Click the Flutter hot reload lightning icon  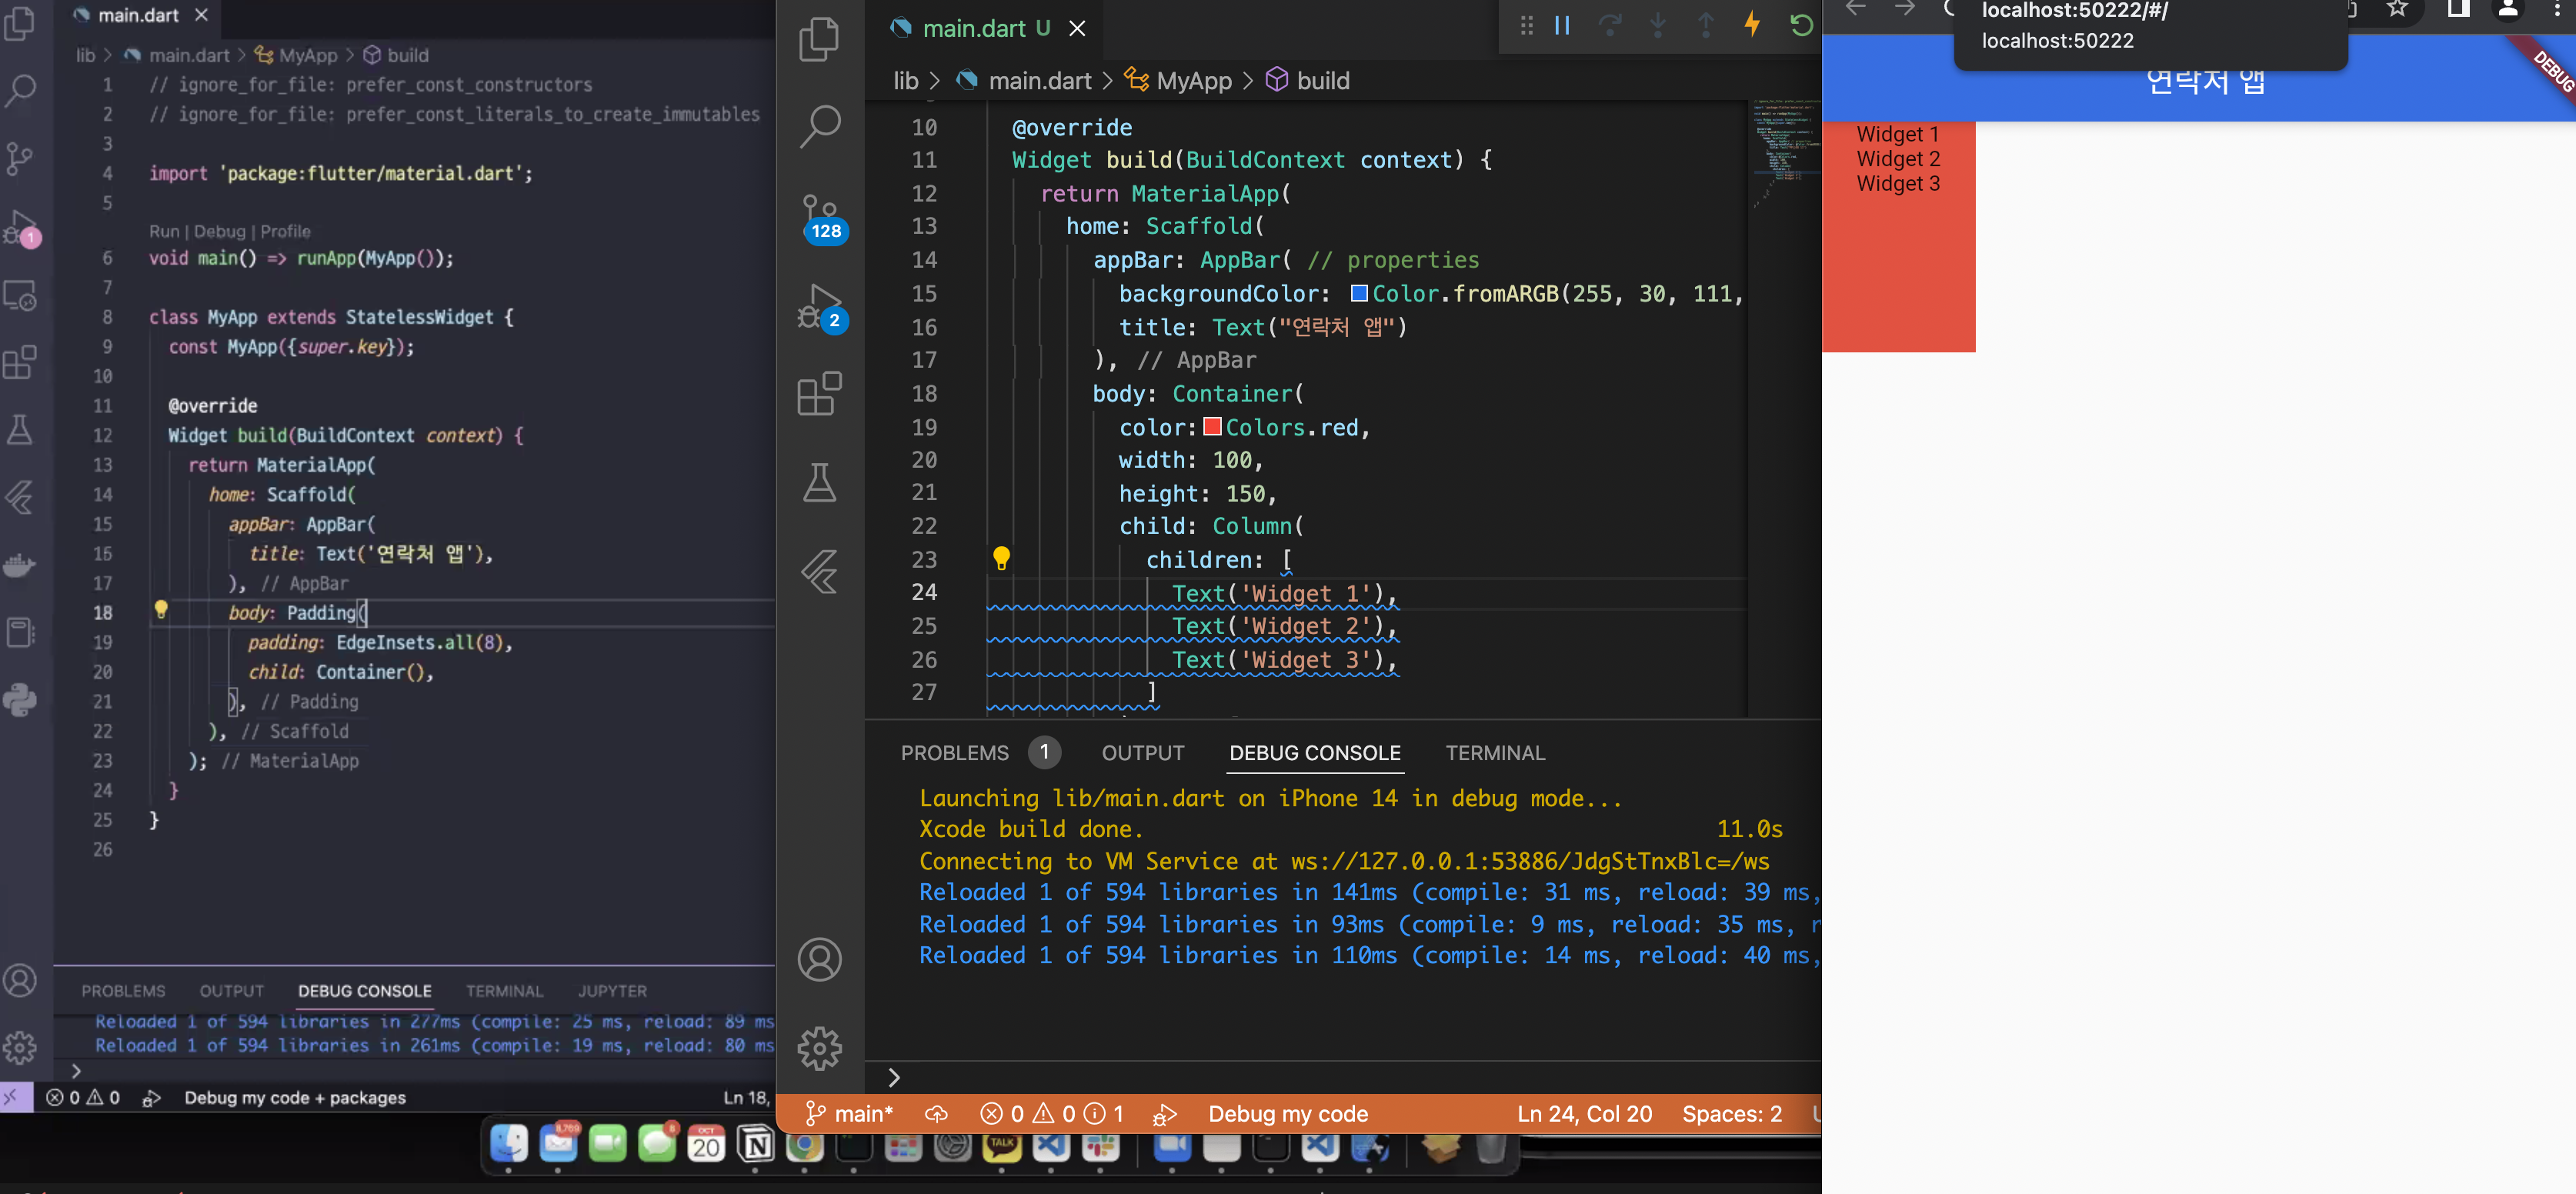(1752, 24)
